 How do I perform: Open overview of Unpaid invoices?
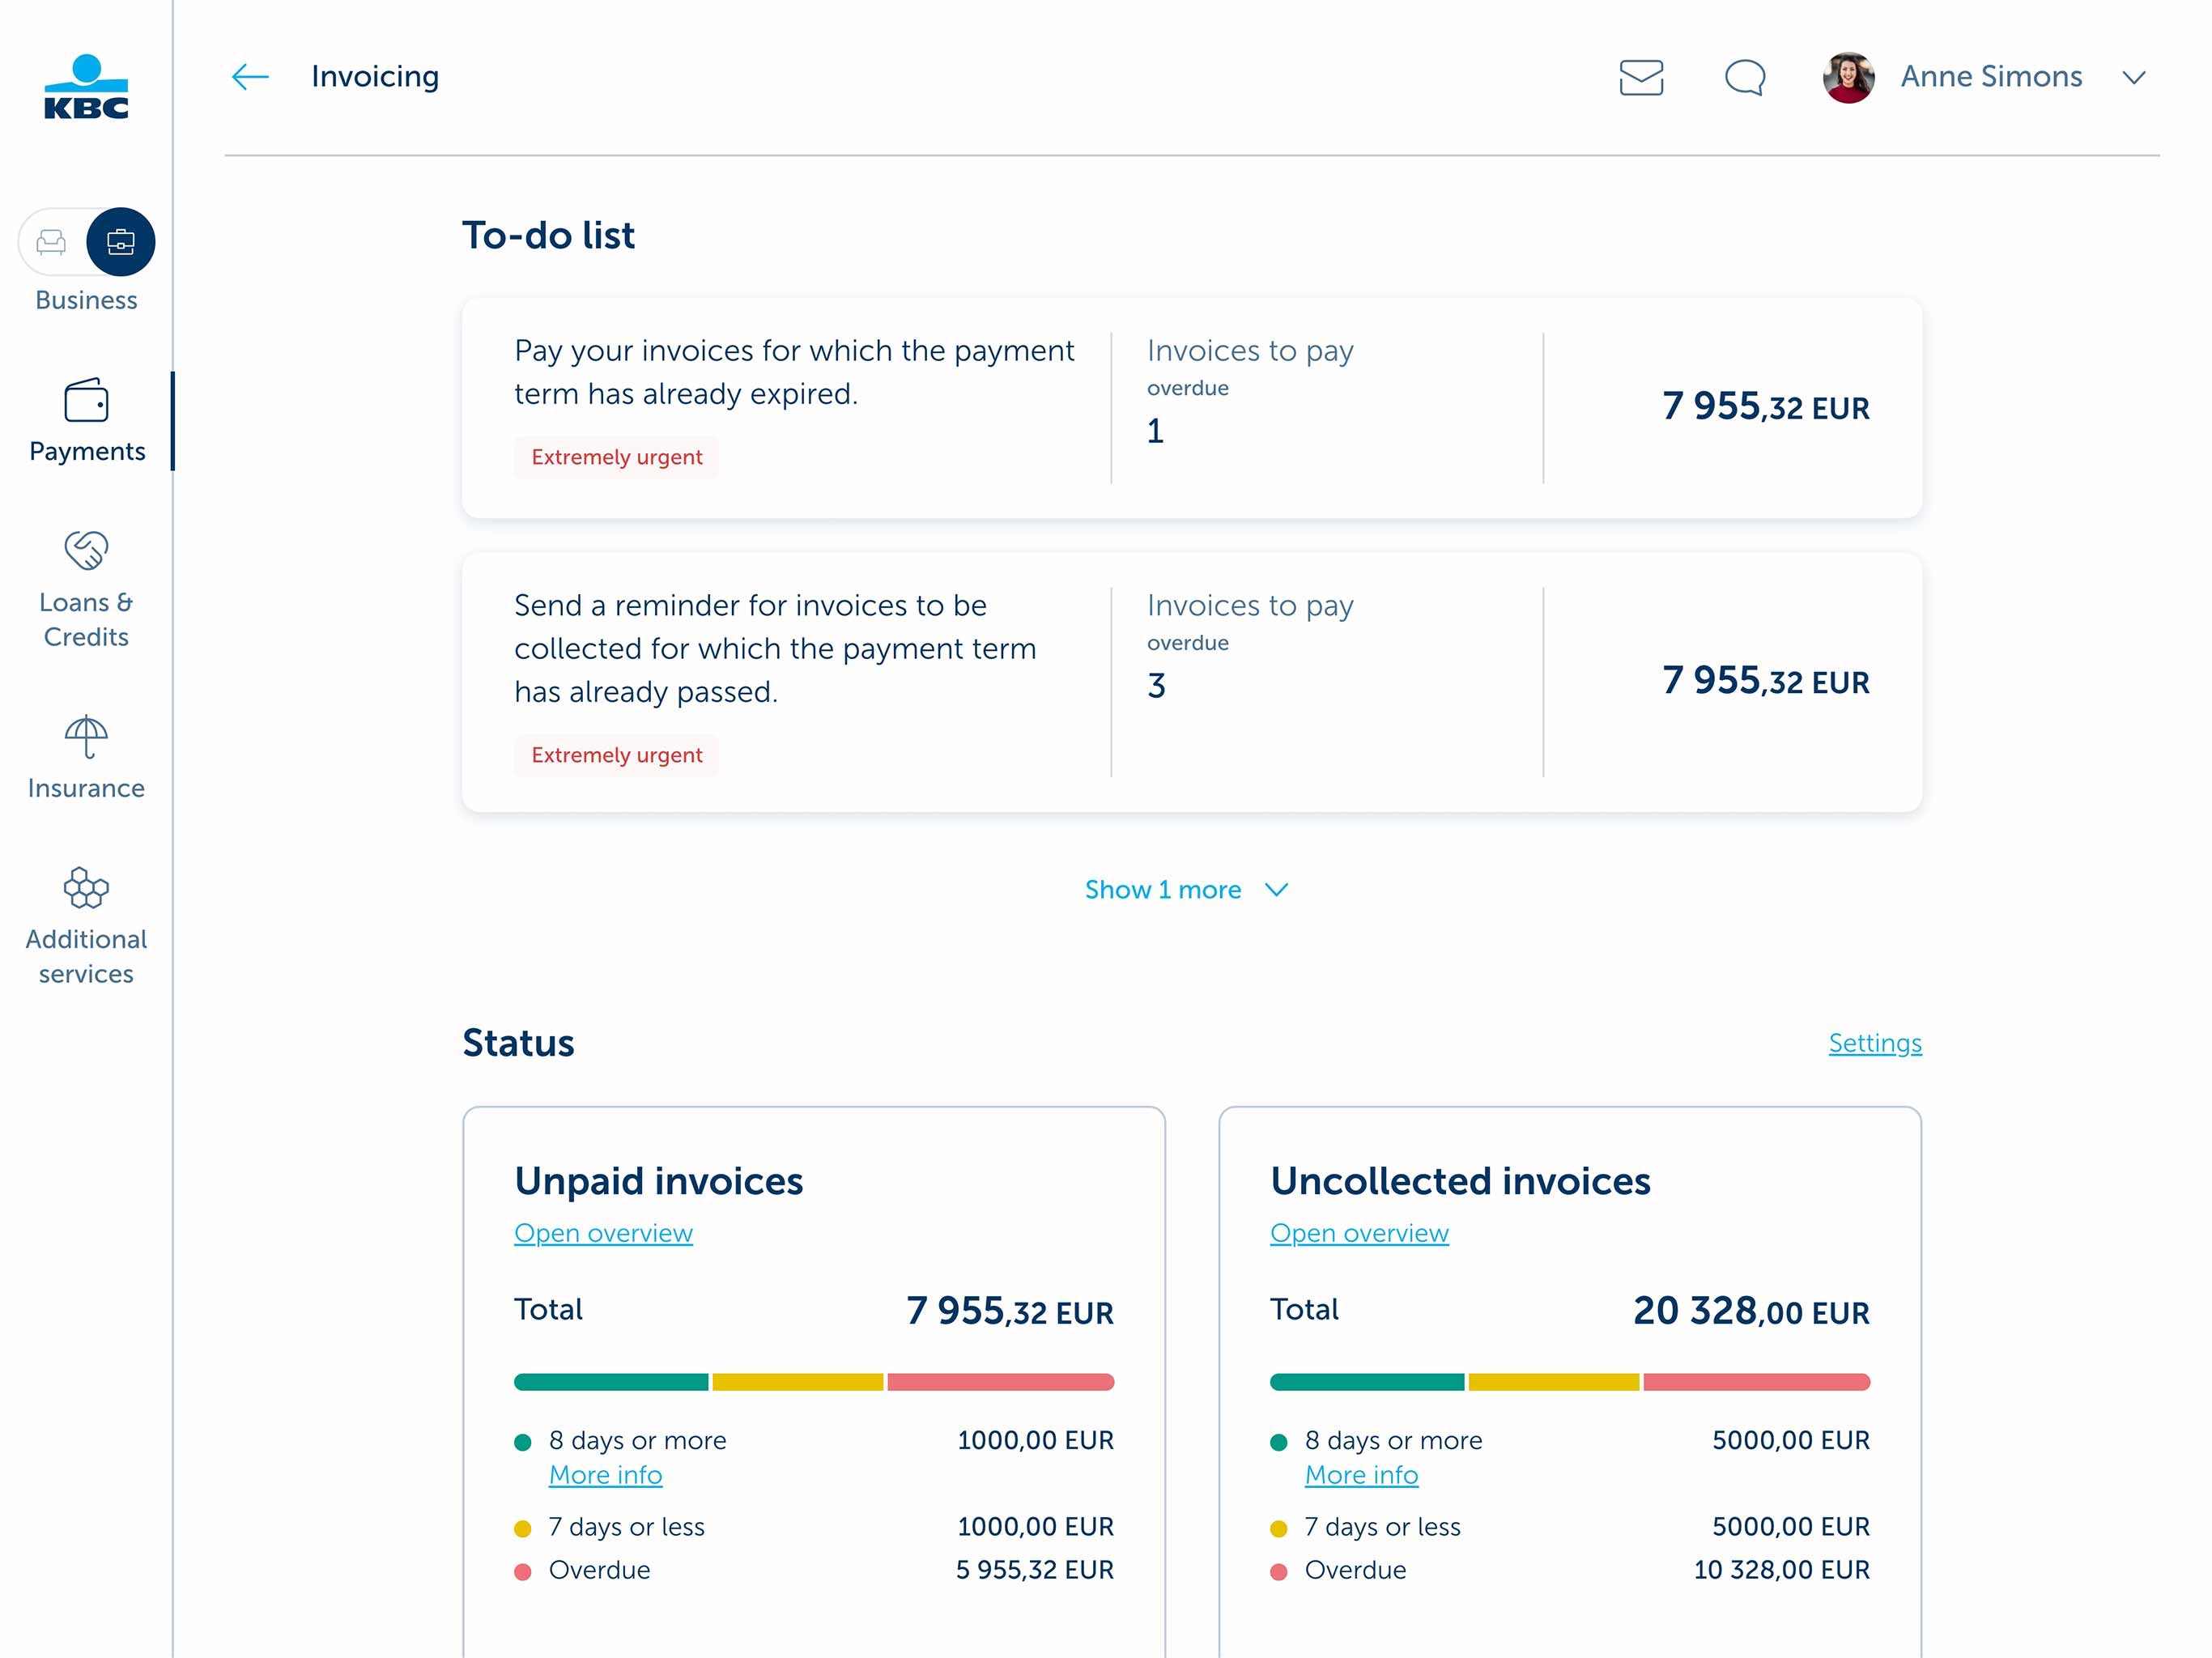coord(603,1233)
